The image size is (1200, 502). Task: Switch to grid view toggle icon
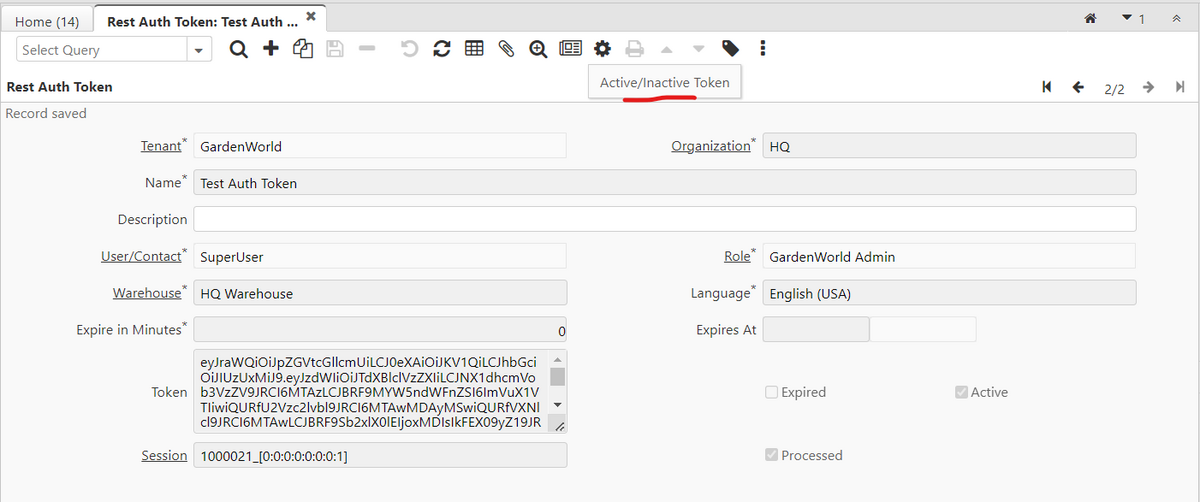pos(474,49)
